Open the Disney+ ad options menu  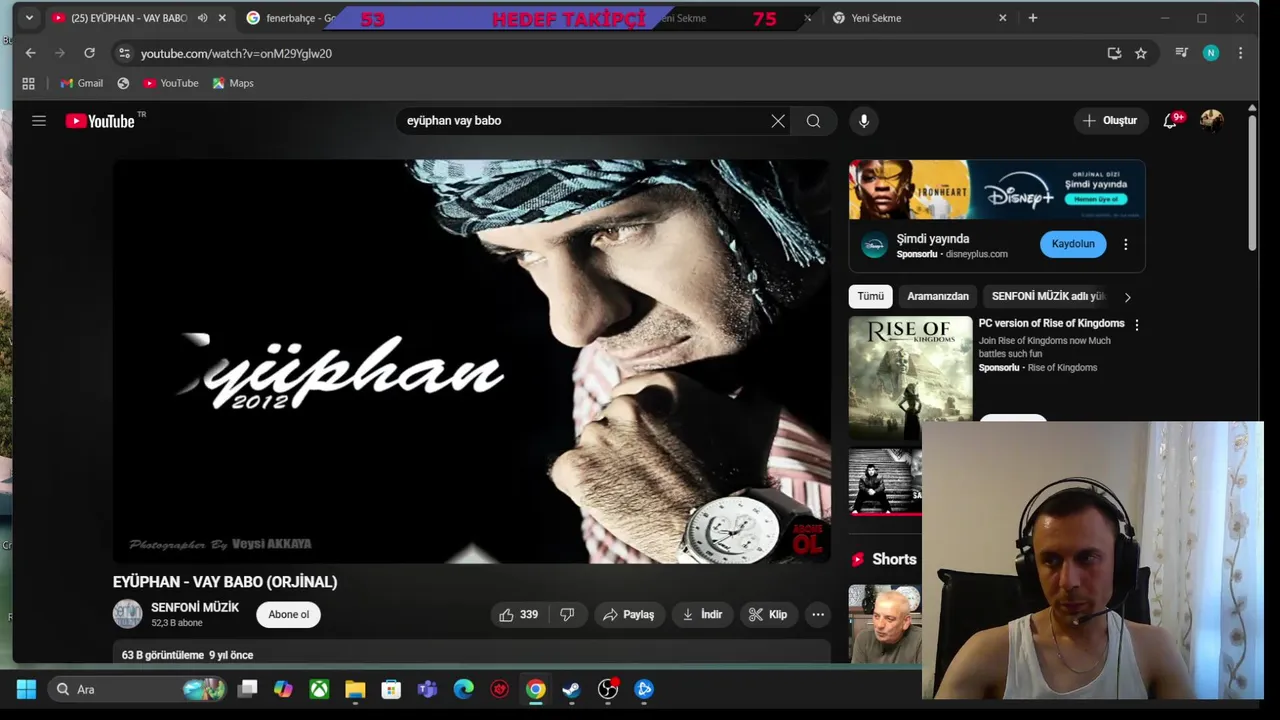pos(1126,245)
